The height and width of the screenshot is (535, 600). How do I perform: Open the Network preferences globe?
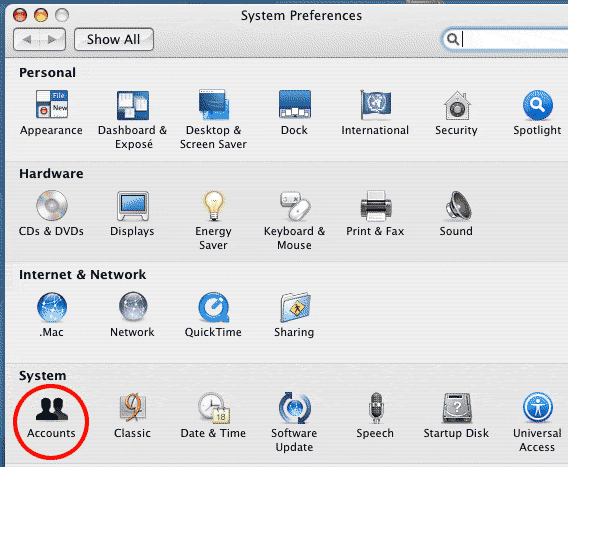tap(132, 308)
